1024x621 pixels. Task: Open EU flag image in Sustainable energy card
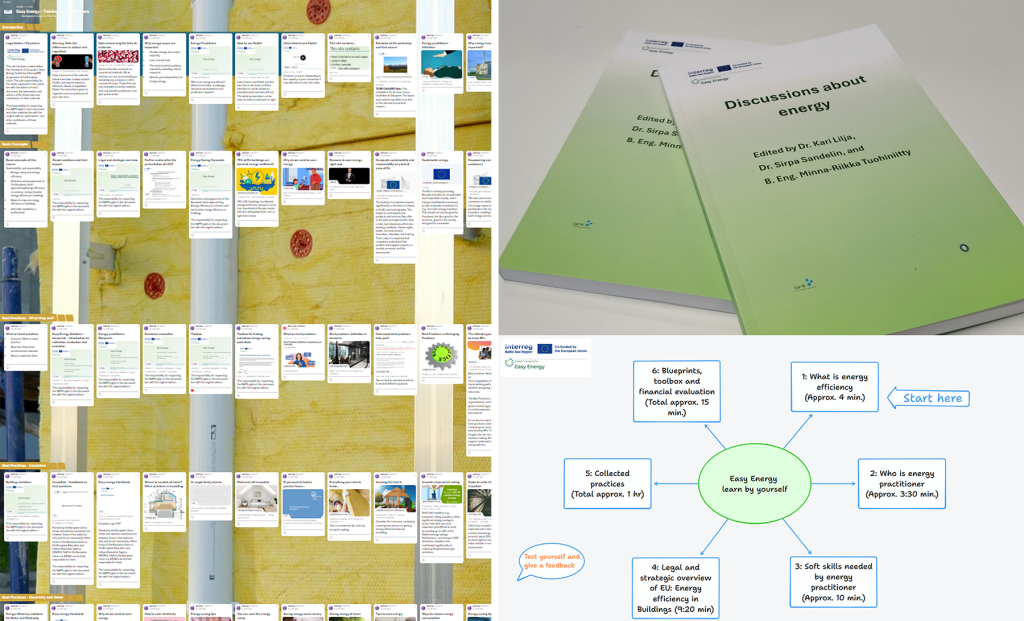point(441,174)
